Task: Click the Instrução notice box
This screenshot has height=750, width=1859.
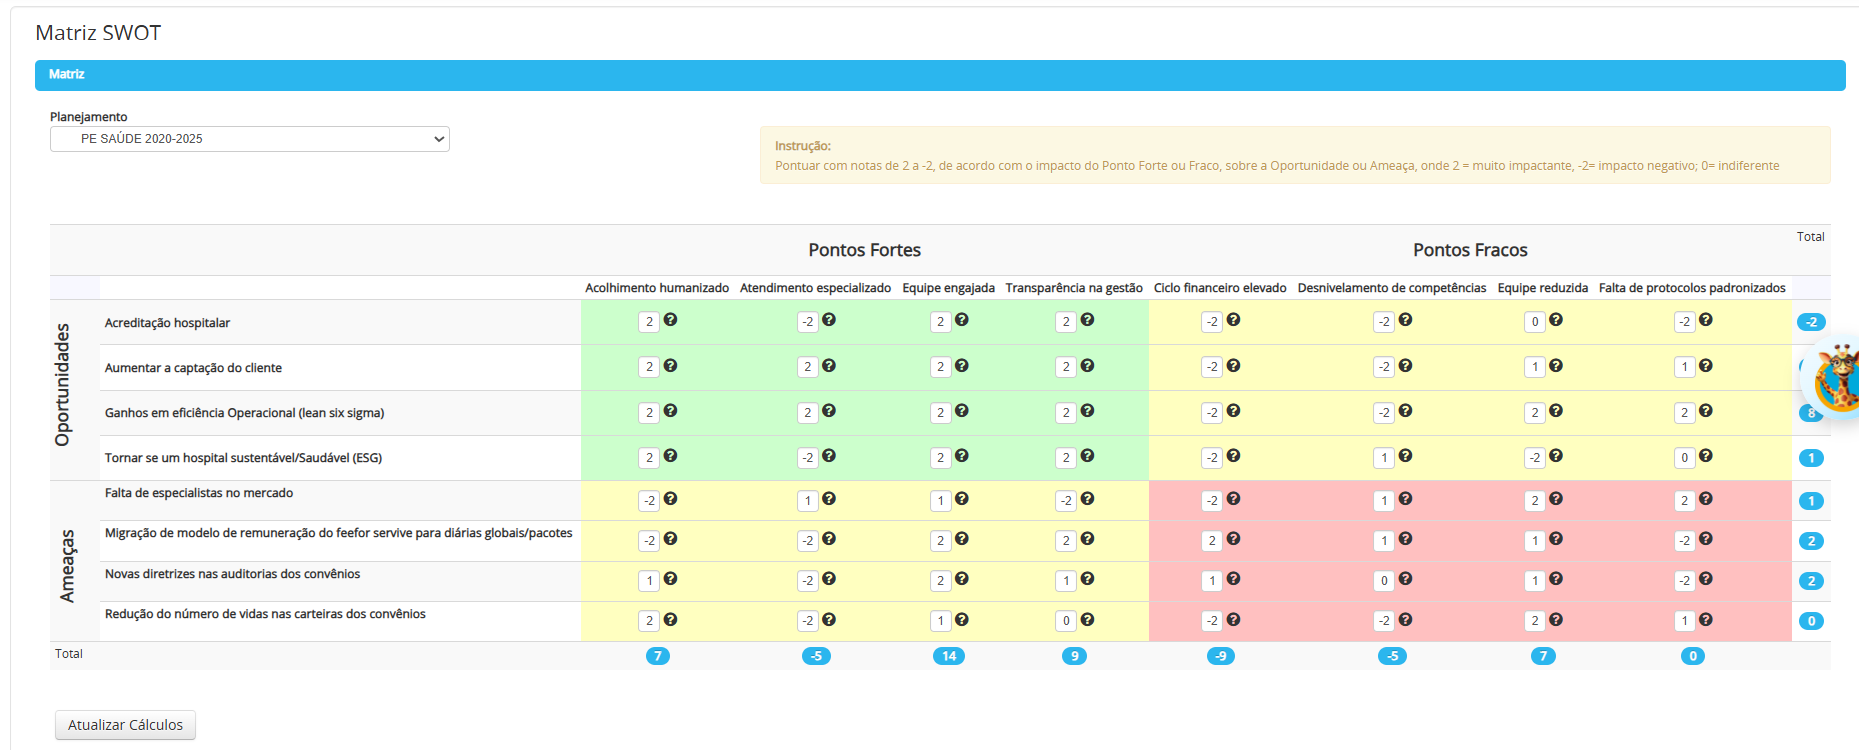Action: pyautogui.click(x=1295, y=155)
